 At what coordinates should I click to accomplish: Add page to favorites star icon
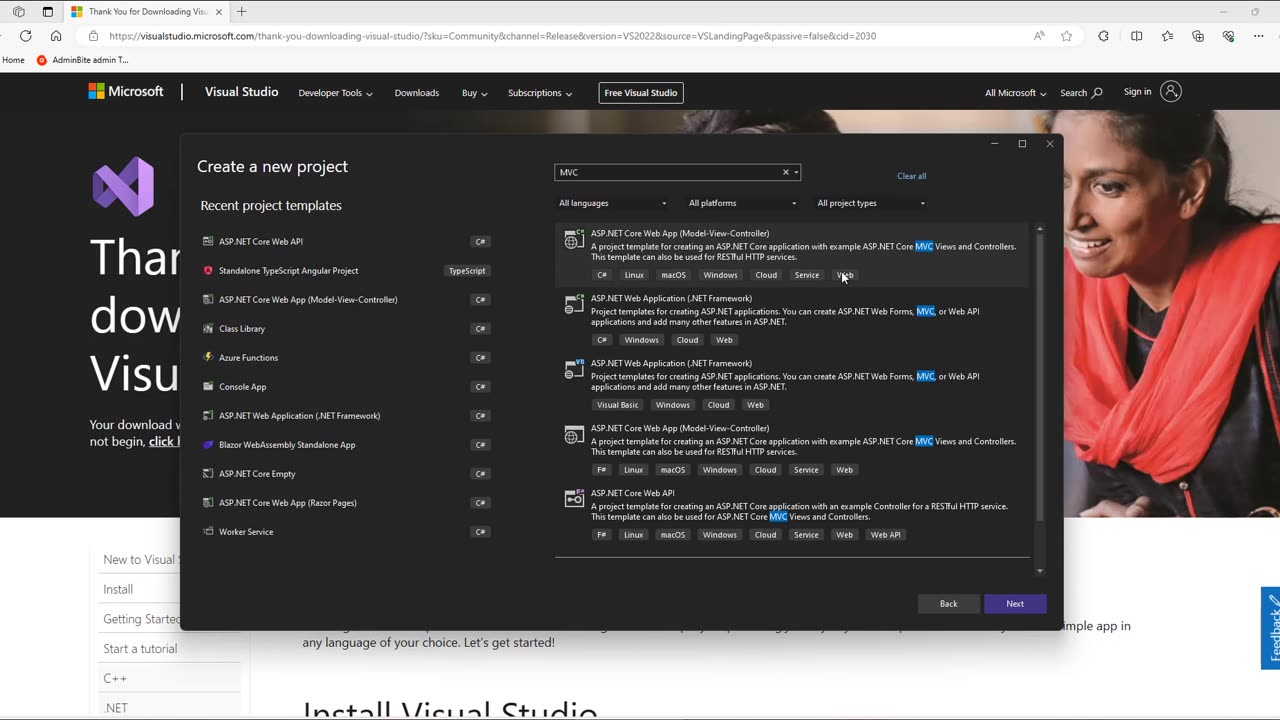tap(1067, 36)
